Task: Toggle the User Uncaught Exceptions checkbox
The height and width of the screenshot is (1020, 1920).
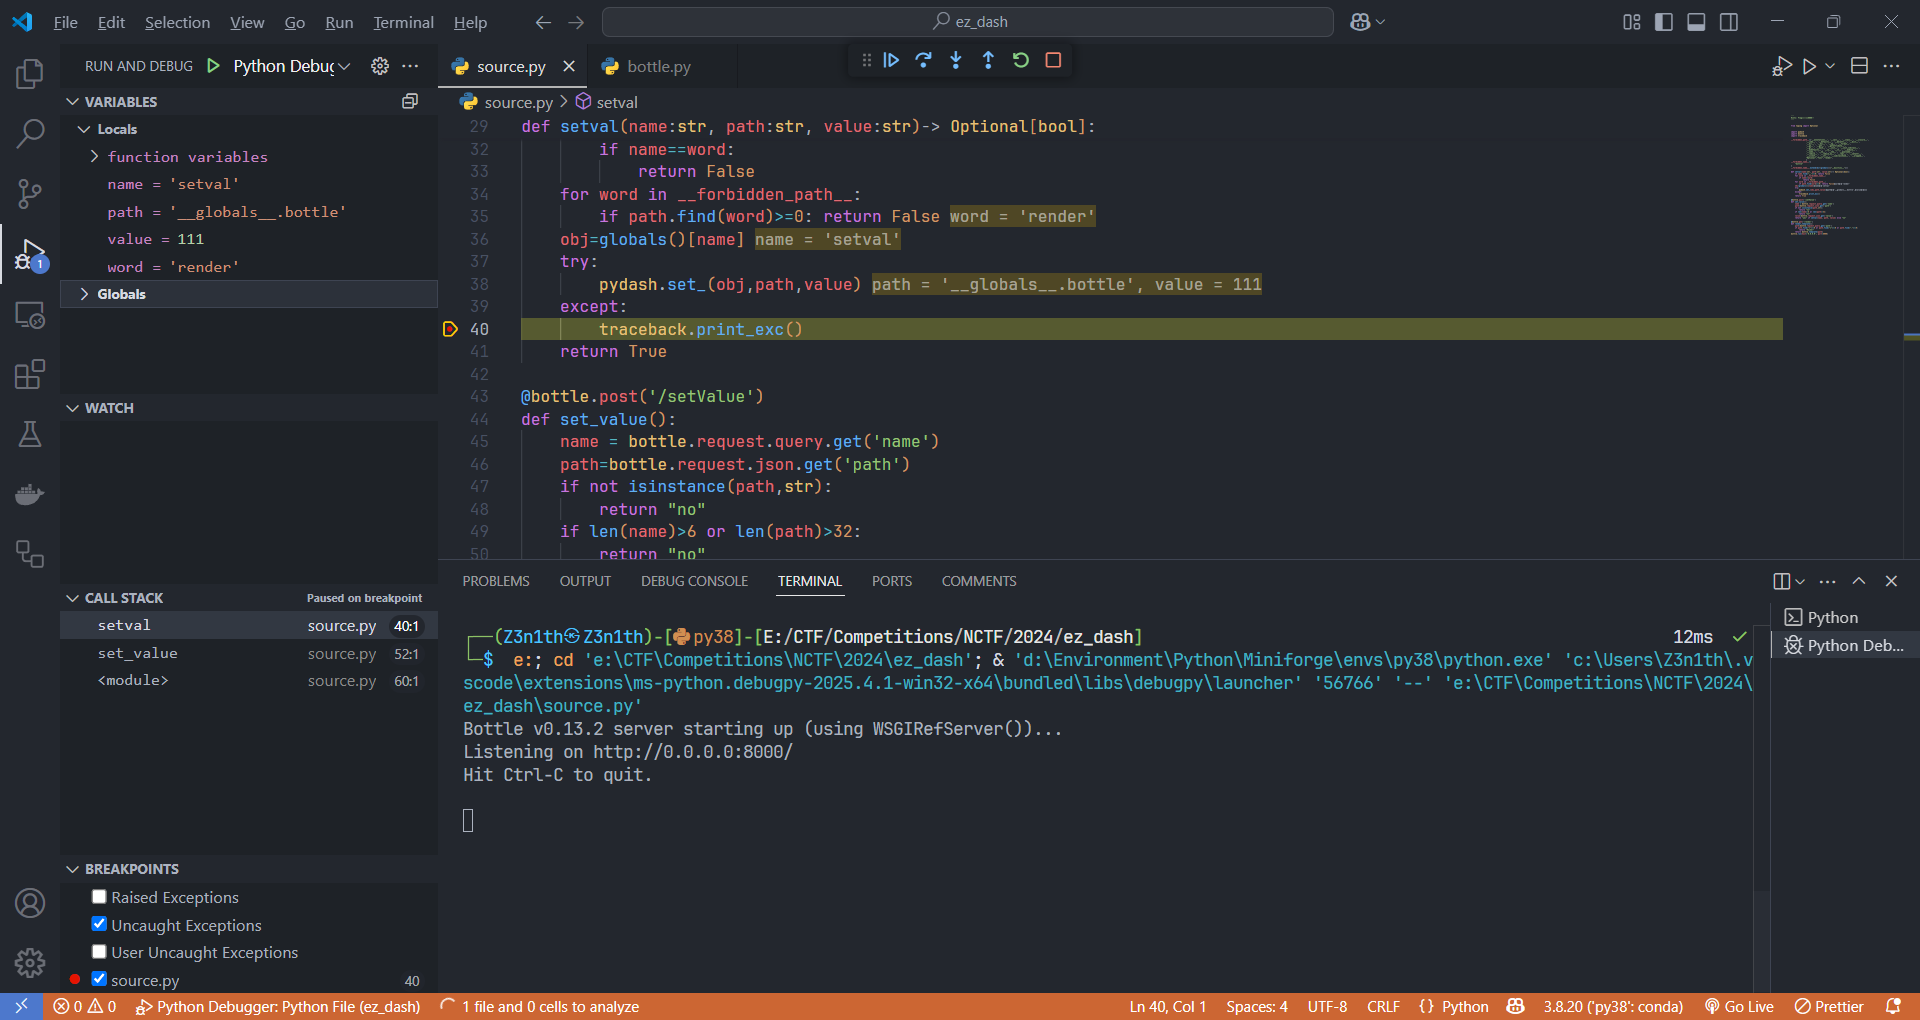Action: tap(99, 952)
